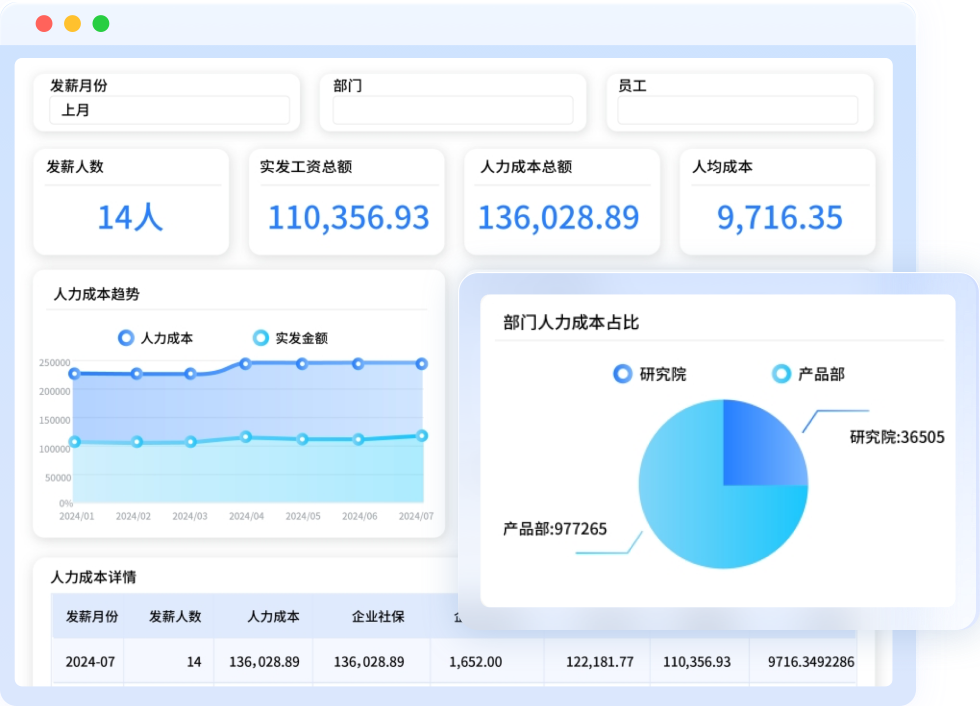The height and width of the screenshot is (706, 980).
Task: Click the 2024/04 实发金额 data point
Action: point(246,437)
